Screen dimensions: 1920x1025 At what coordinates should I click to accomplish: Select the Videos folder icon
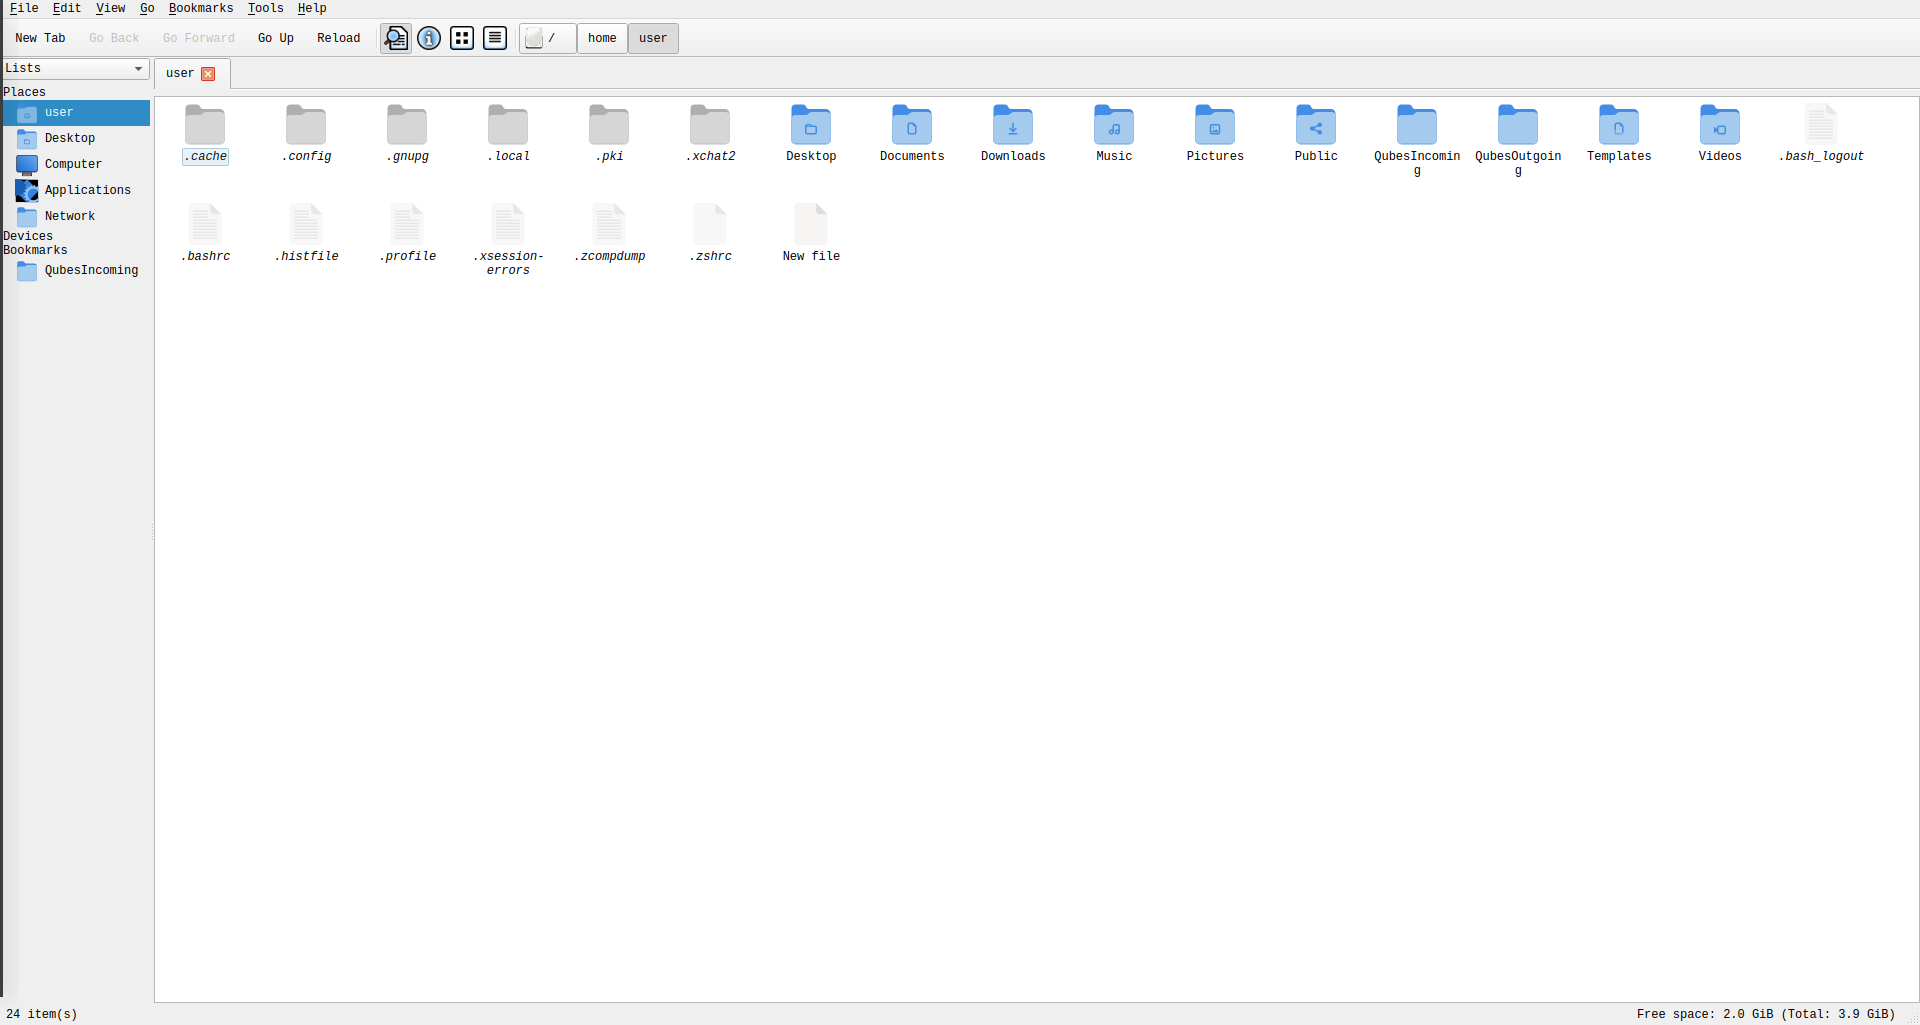click(1720, 126)
